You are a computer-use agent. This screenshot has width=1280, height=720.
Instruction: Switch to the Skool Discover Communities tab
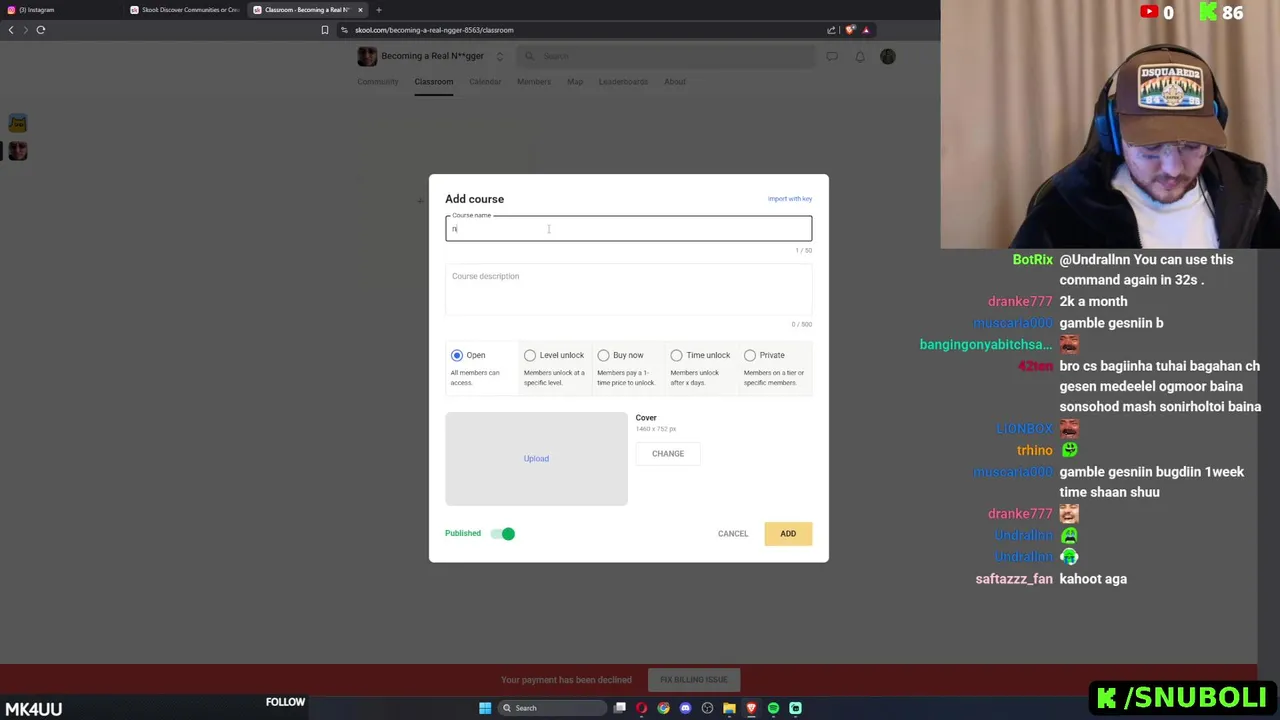click(186, 10)
